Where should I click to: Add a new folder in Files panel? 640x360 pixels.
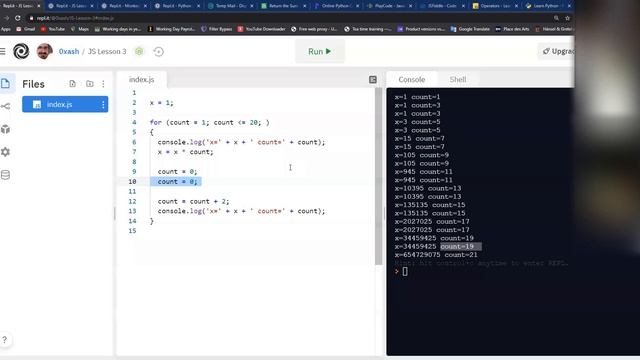pyautogui.click(x=89, y=84)
